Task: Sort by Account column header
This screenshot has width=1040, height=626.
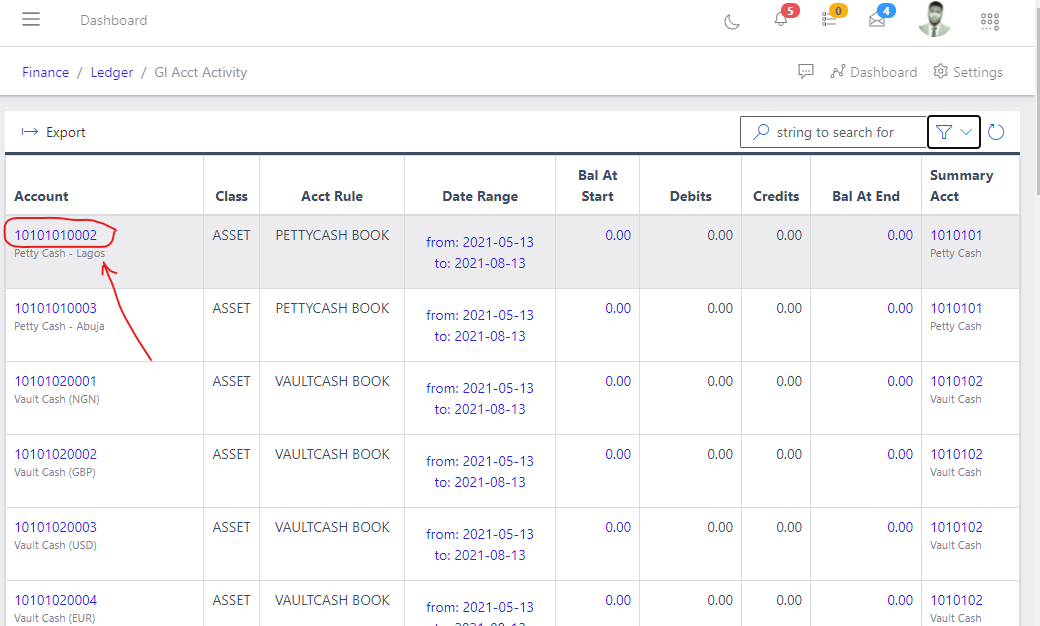Action: click(42, 196)
